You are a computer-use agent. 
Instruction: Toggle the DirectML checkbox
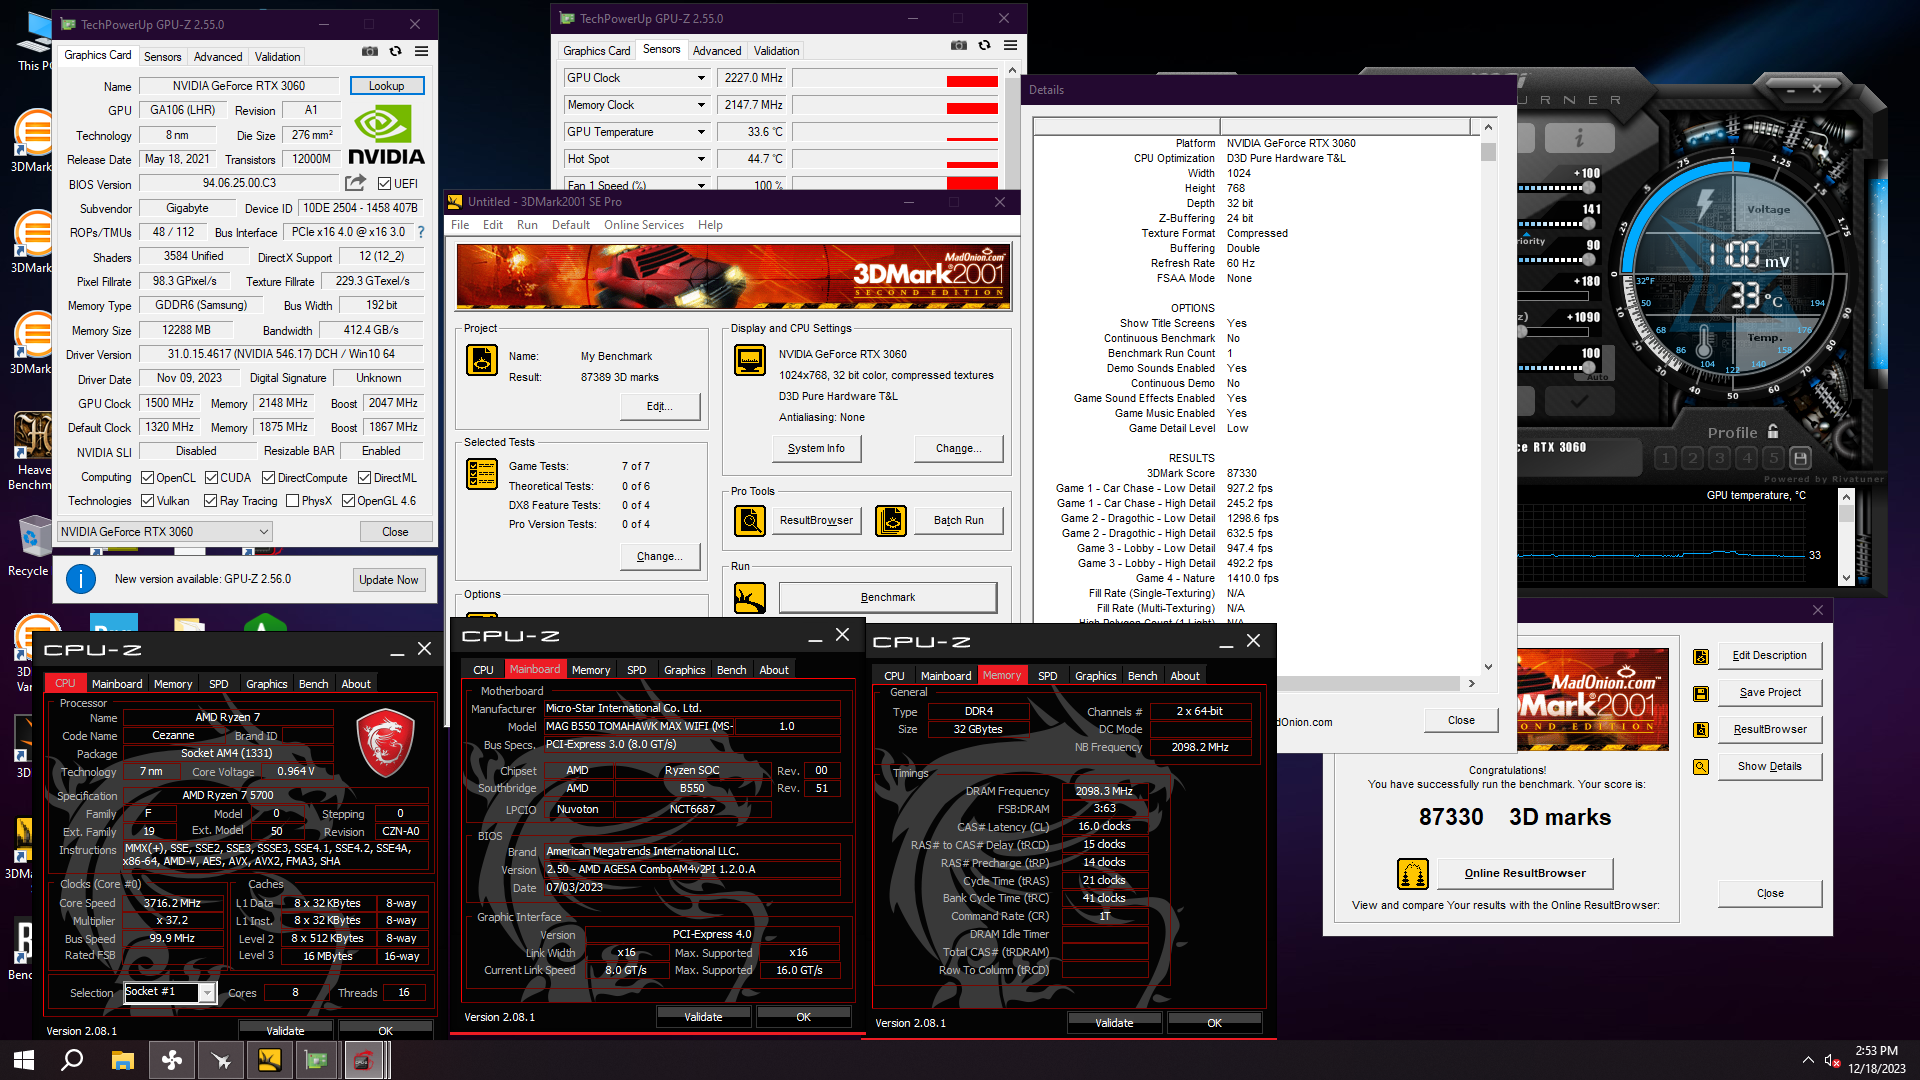(x=365, y=478)
